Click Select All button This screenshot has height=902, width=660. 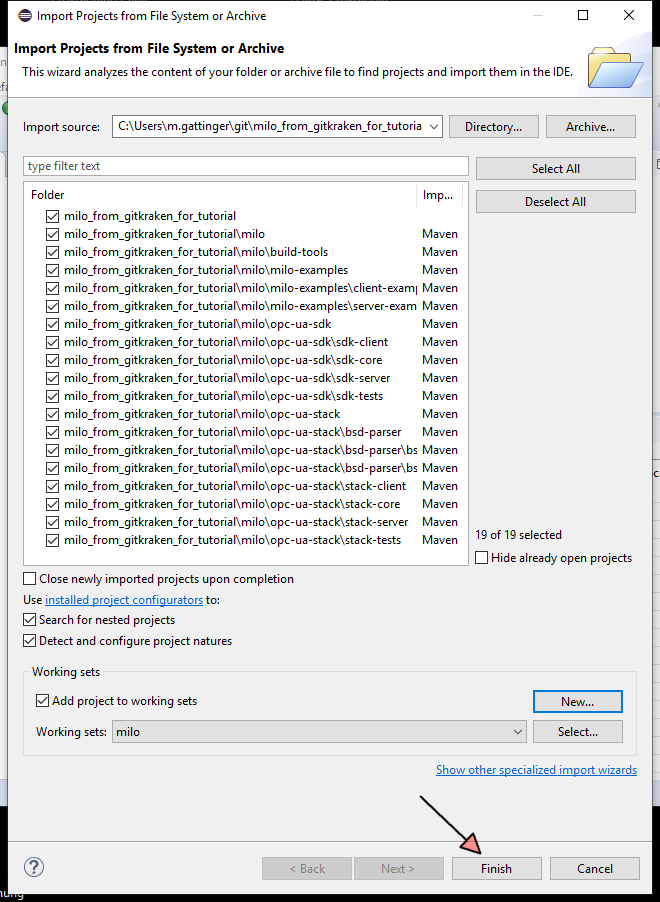[556, 169]
